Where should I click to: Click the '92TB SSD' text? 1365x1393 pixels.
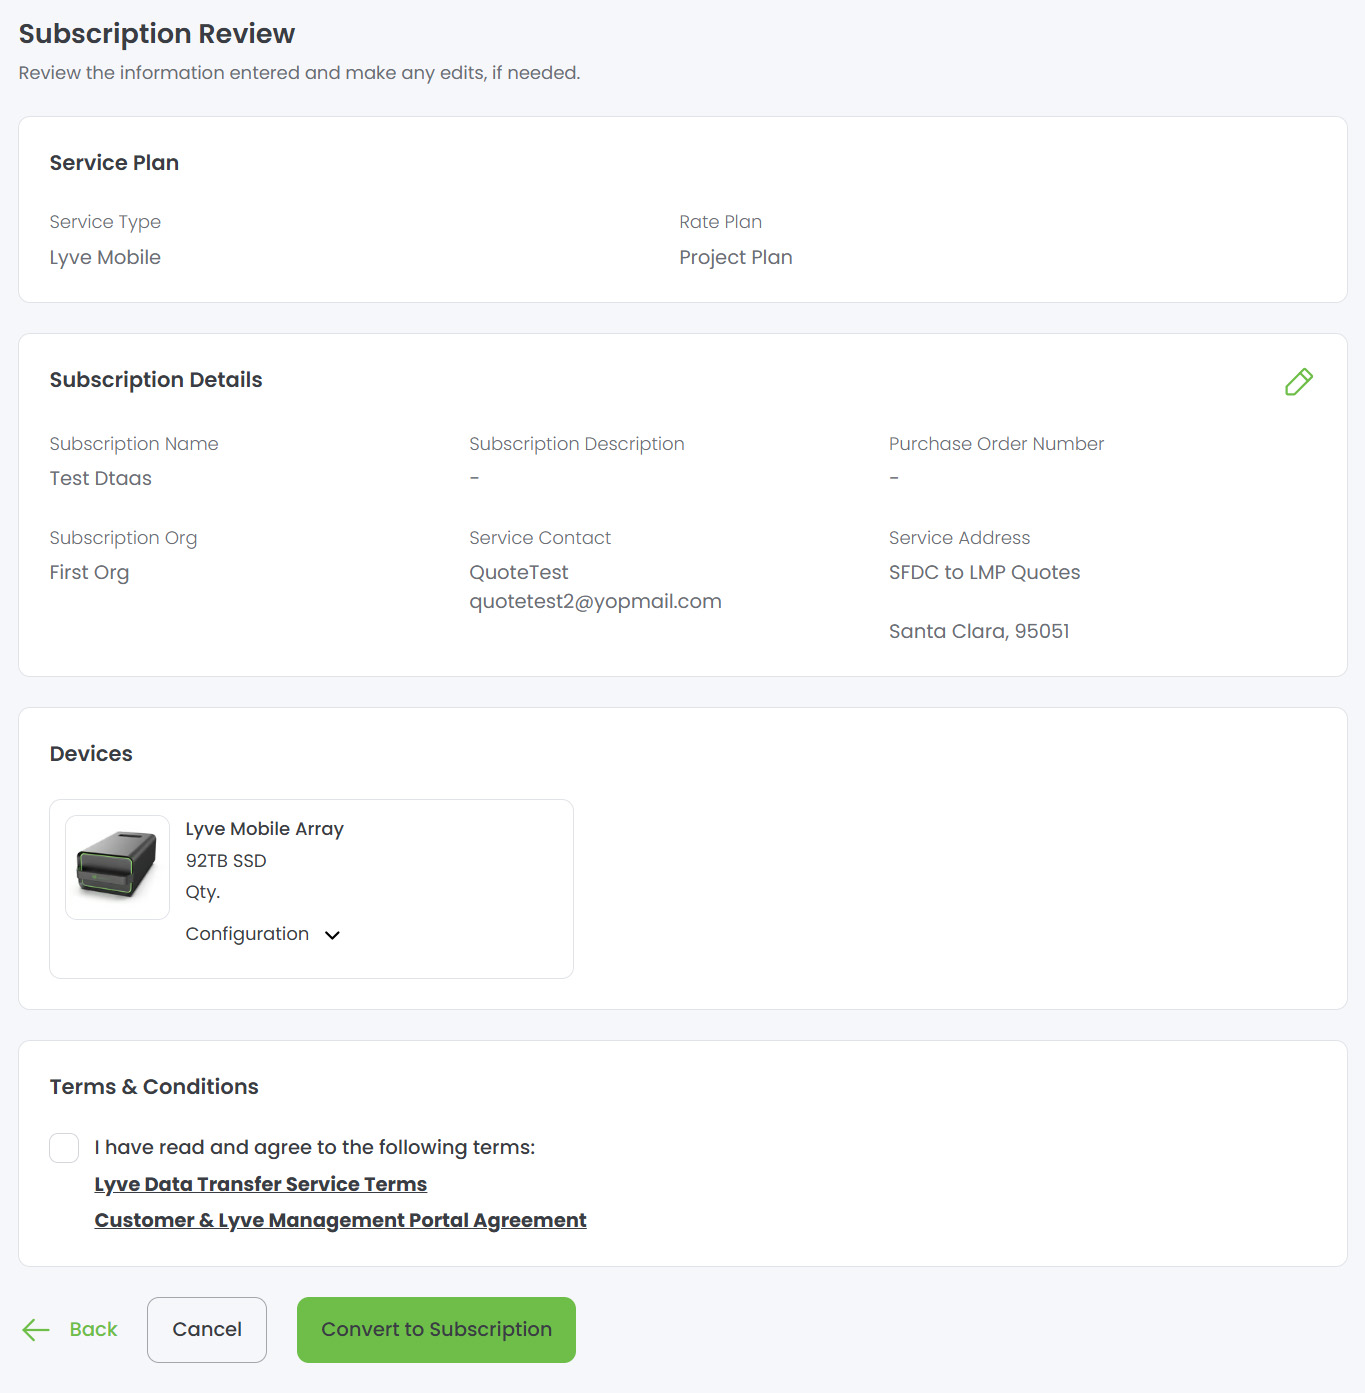pyautogui.click(x=226, y=861)
